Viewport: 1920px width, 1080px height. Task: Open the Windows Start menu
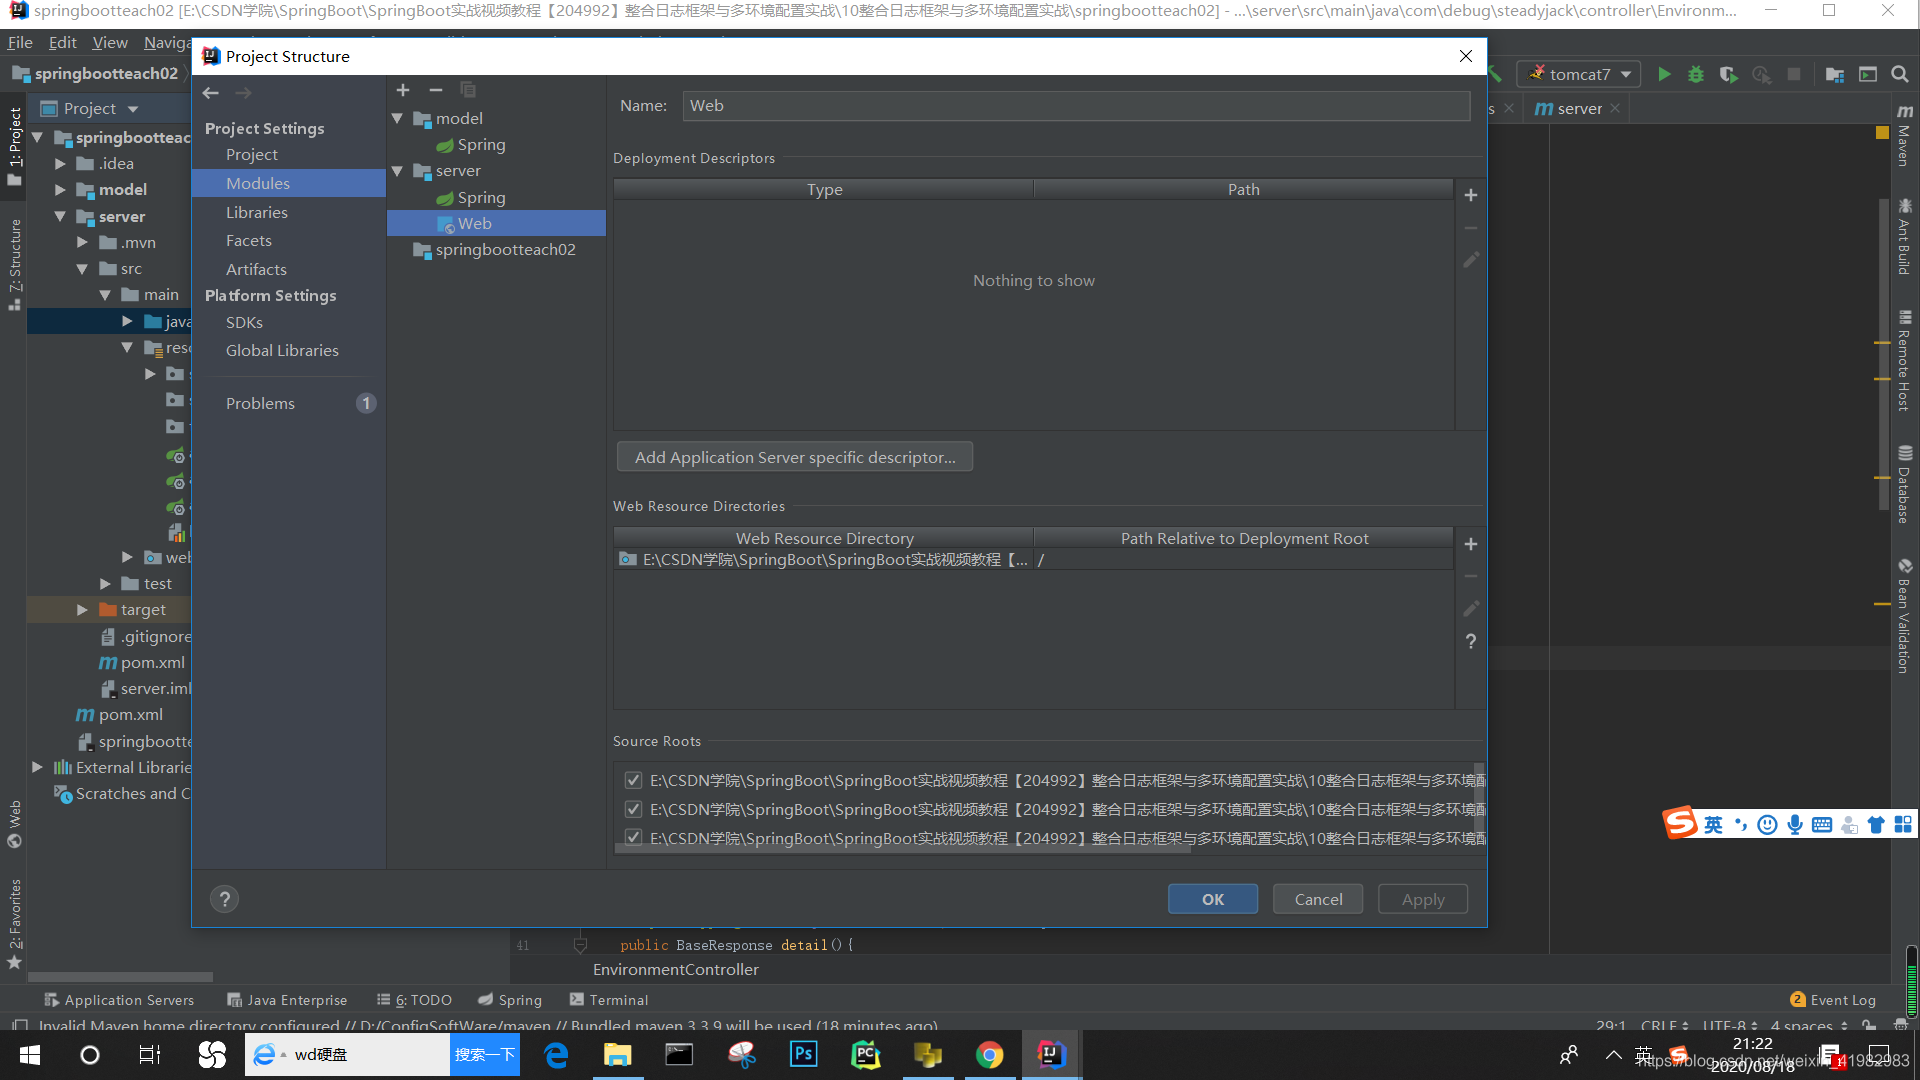[x=30, y=1055]
